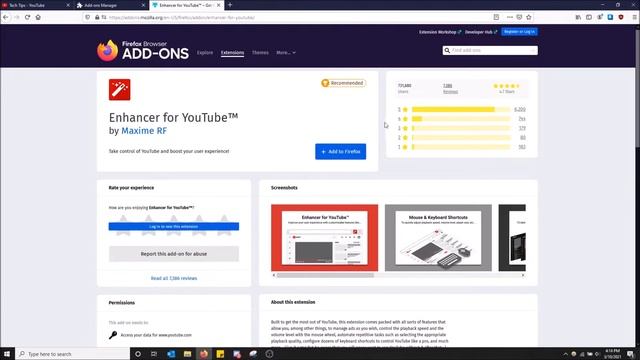The image size is (640, 360).
Task: Open the blue extension icon in the toolbar
Action: coord(610,17)
